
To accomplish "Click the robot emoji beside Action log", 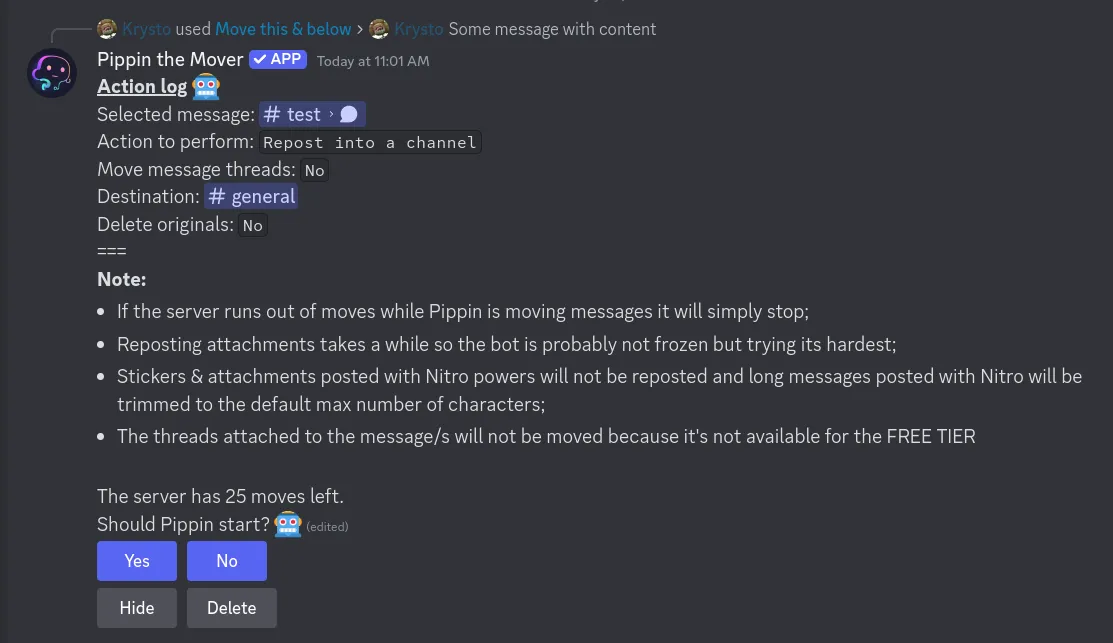I will click(206, 87).
